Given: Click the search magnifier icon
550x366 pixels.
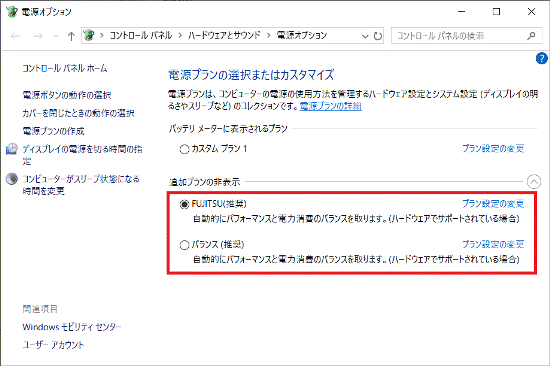Looking at the screenshot, I should 531,36.
